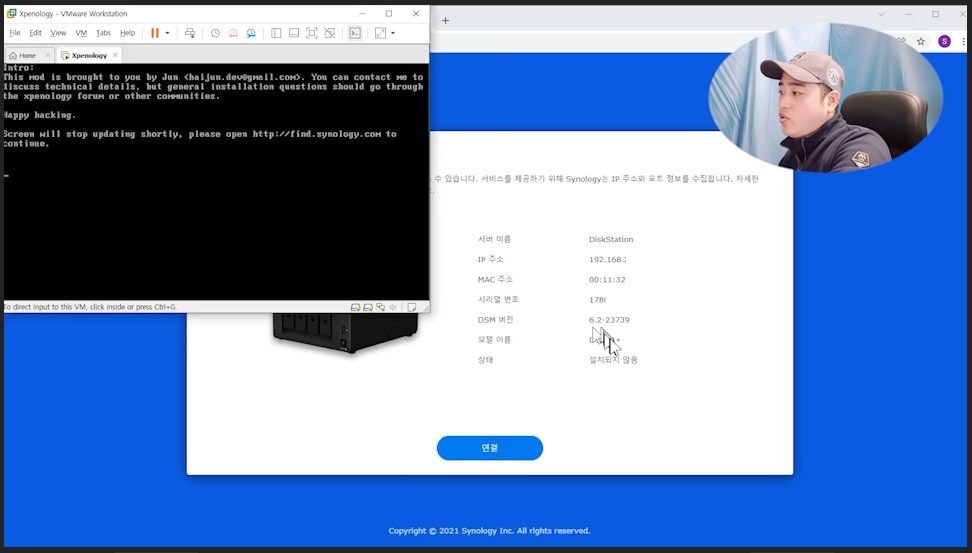Click the DSM 버전 label
Screen dimensions: 972x553
click(495, 320)
